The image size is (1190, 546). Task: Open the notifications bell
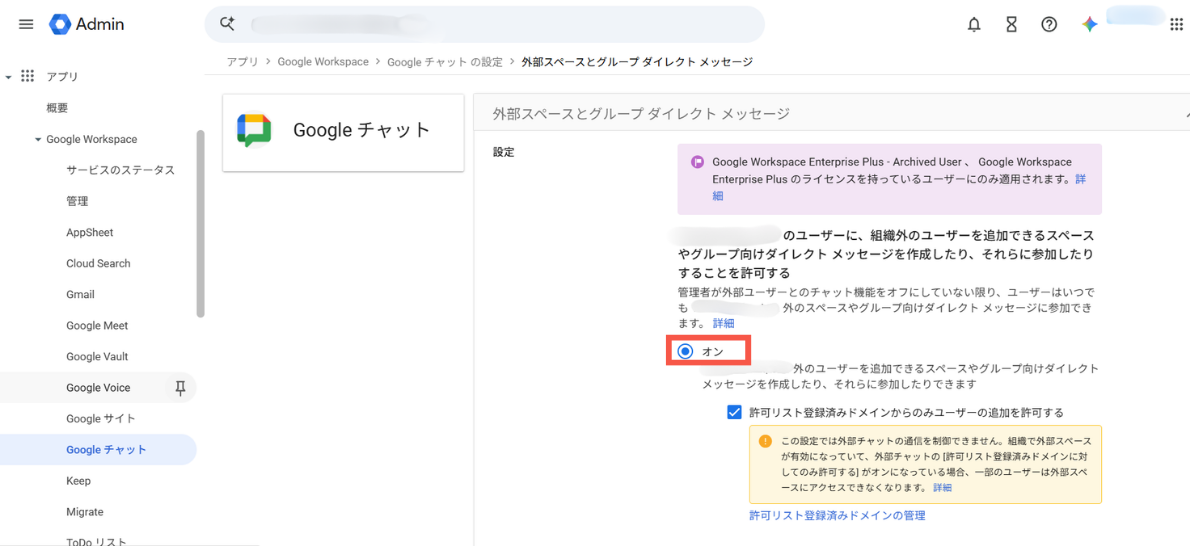pyautogui.click(x=974, y=24)
